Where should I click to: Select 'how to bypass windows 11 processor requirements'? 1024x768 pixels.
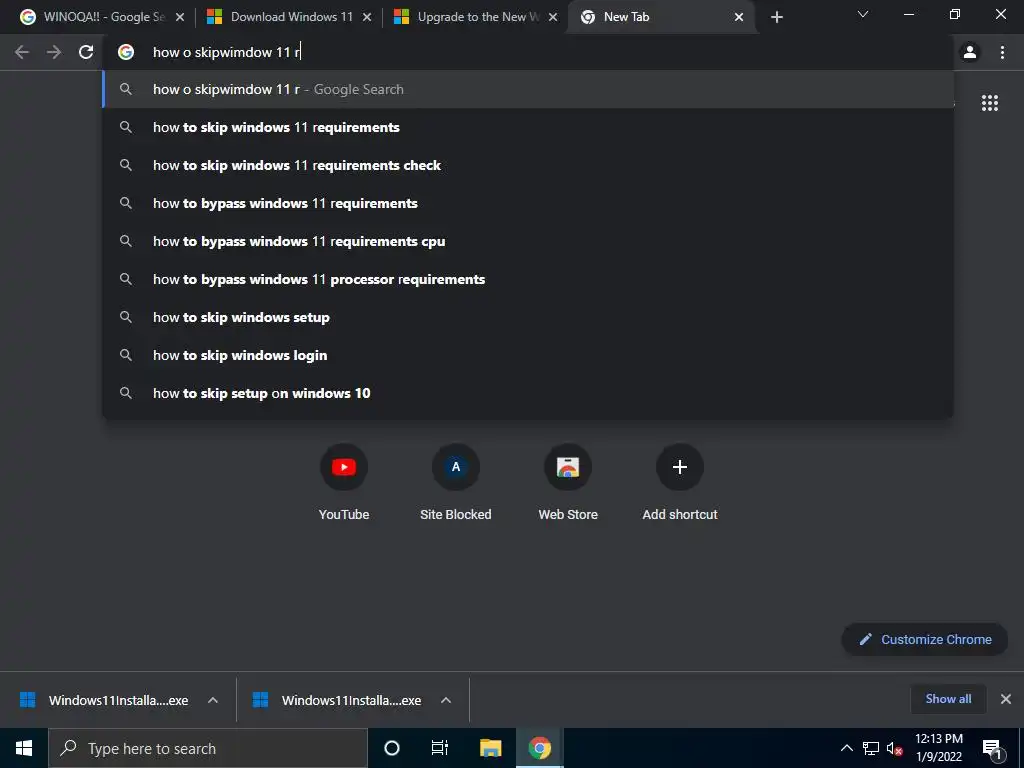[528, 280]
